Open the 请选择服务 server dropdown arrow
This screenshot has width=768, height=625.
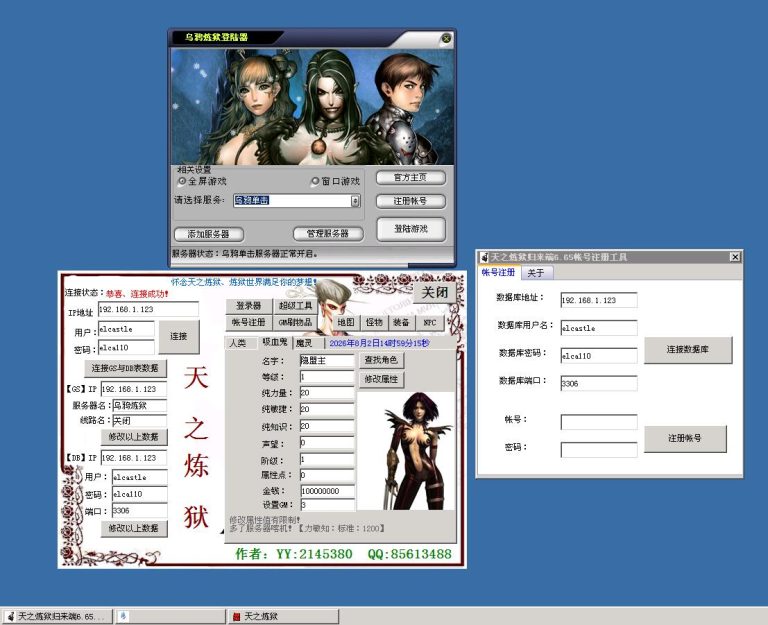[355, 200]
